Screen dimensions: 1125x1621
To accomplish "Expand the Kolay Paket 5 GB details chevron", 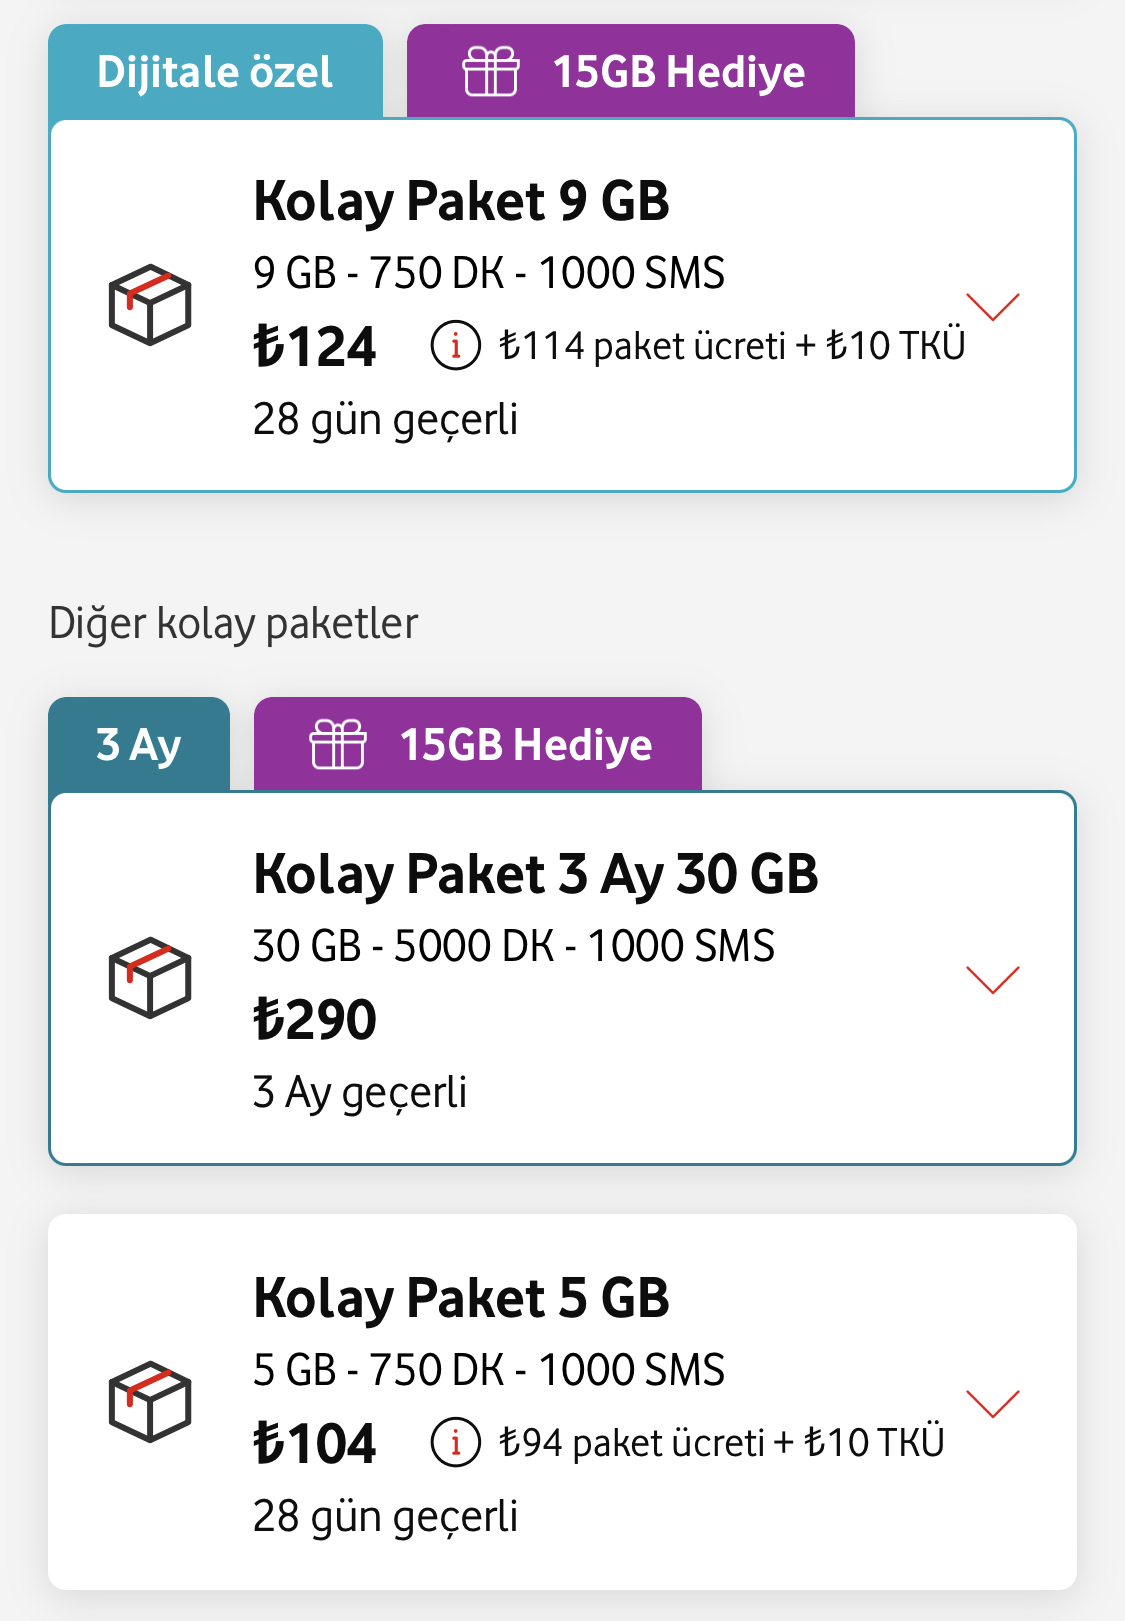I will 993,1404.
